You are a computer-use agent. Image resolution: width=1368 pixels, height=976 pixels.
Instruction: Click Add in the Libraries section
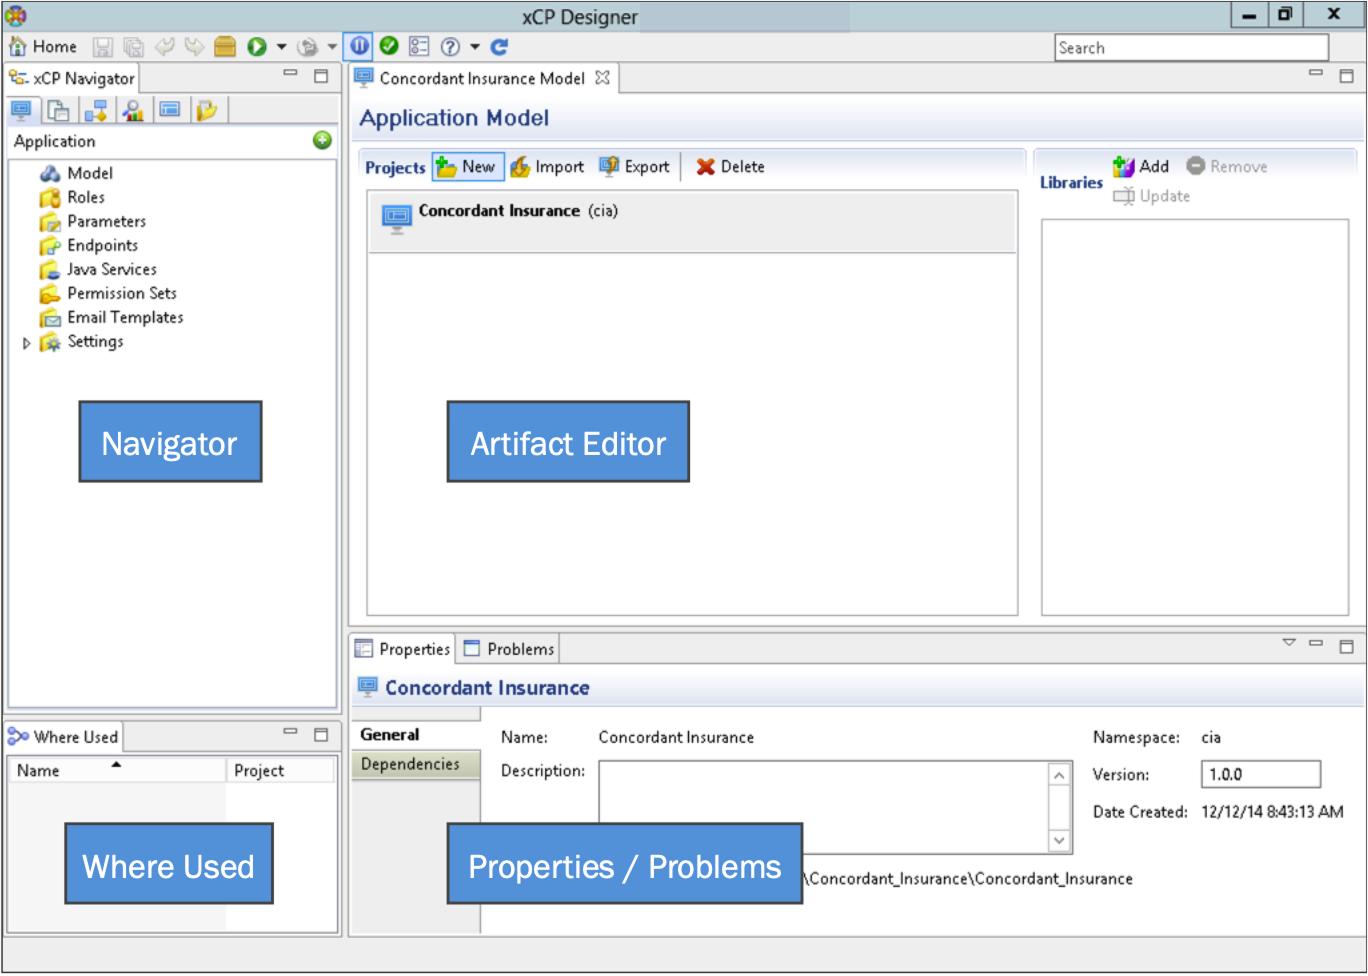[x=1141, y=167]
